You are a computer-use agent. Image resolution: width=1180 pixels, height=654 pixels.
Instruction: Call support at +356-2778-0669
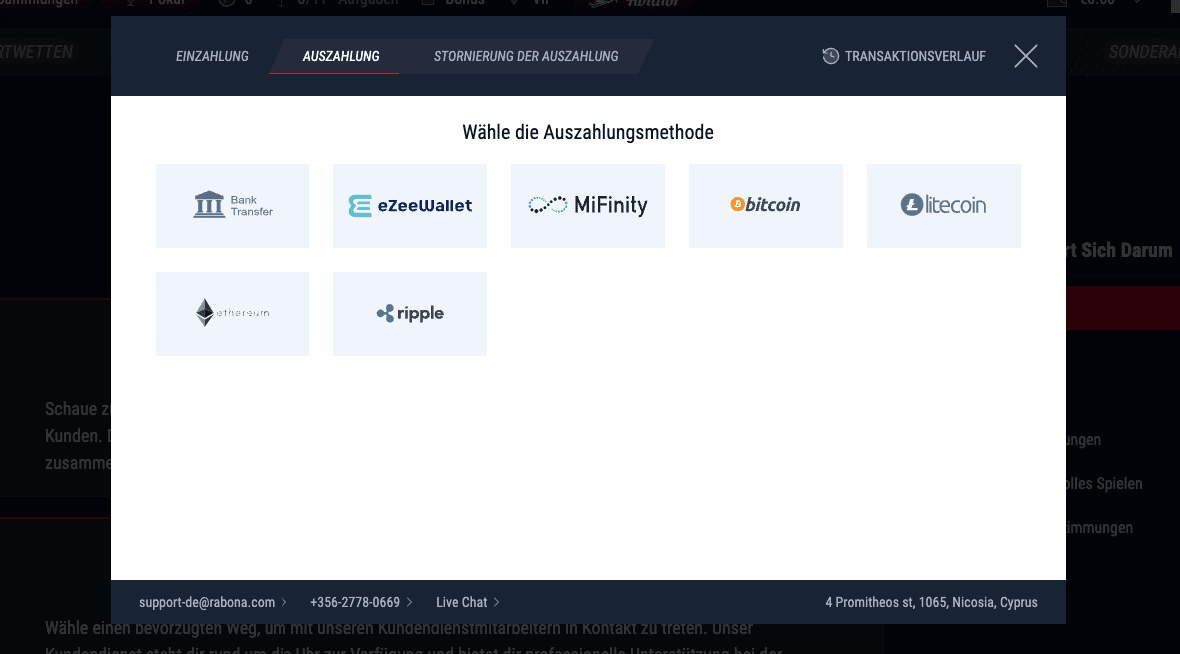point(354,602)
